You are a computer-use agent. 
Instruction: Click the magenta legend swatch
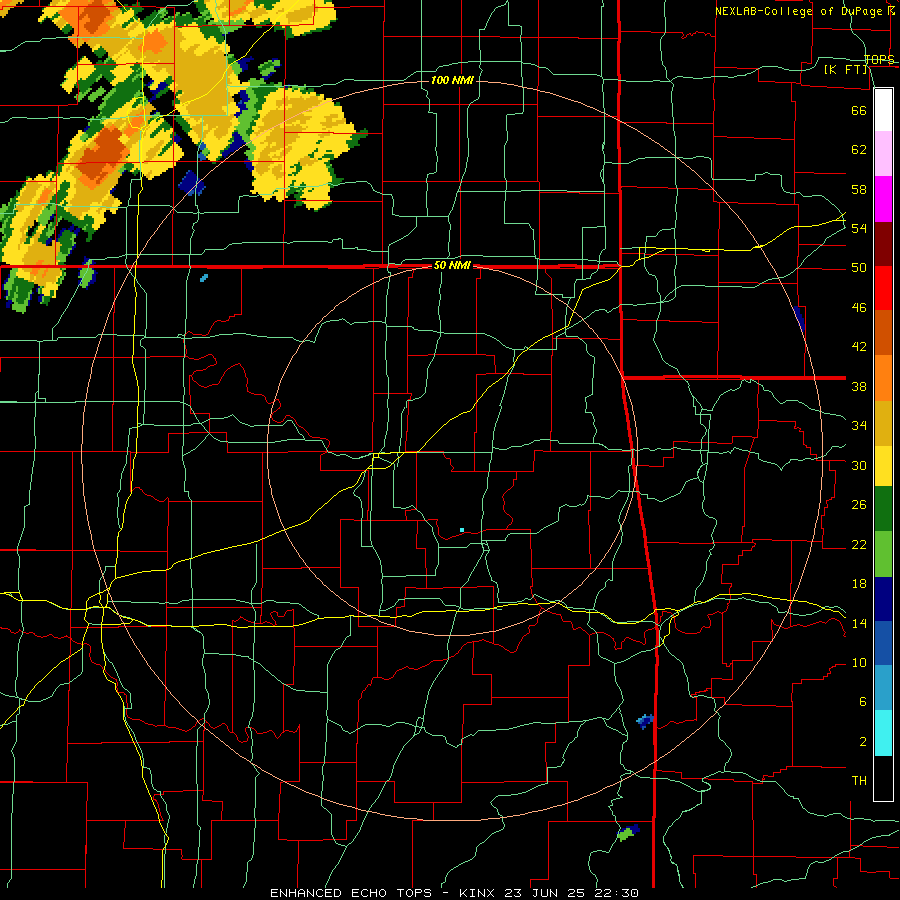883,199
